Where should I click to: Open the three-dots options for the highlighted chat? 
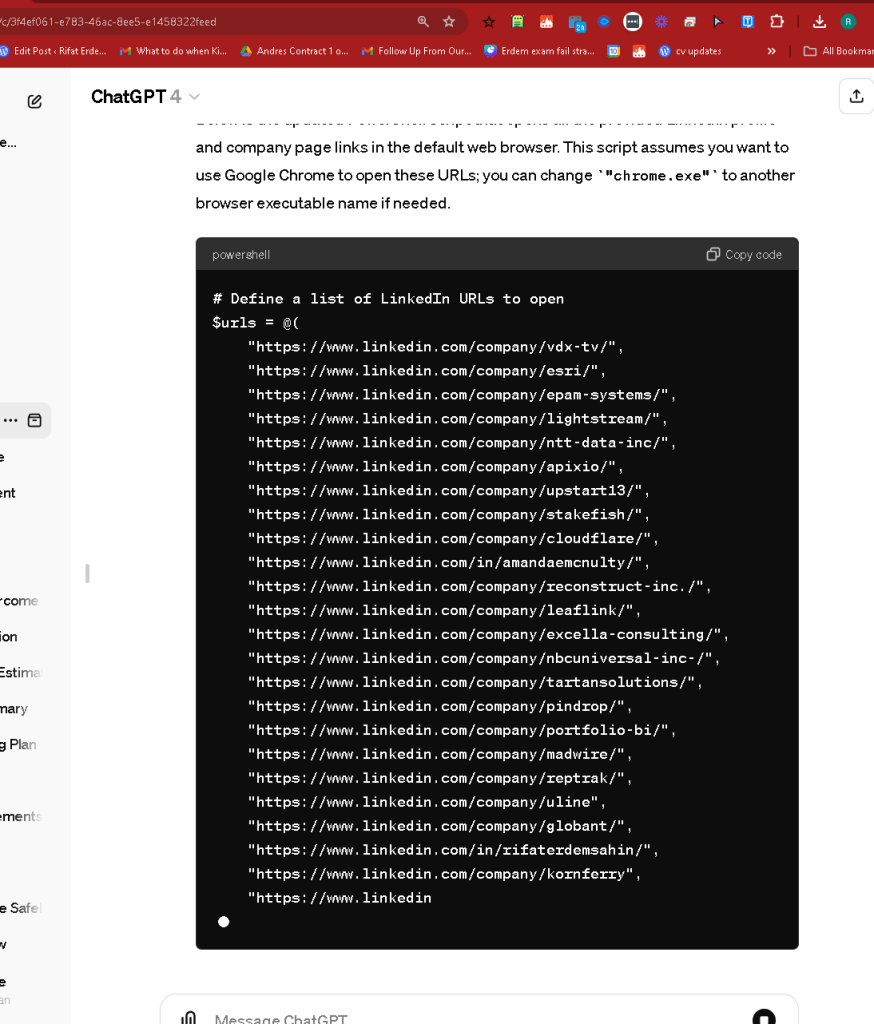10,420
